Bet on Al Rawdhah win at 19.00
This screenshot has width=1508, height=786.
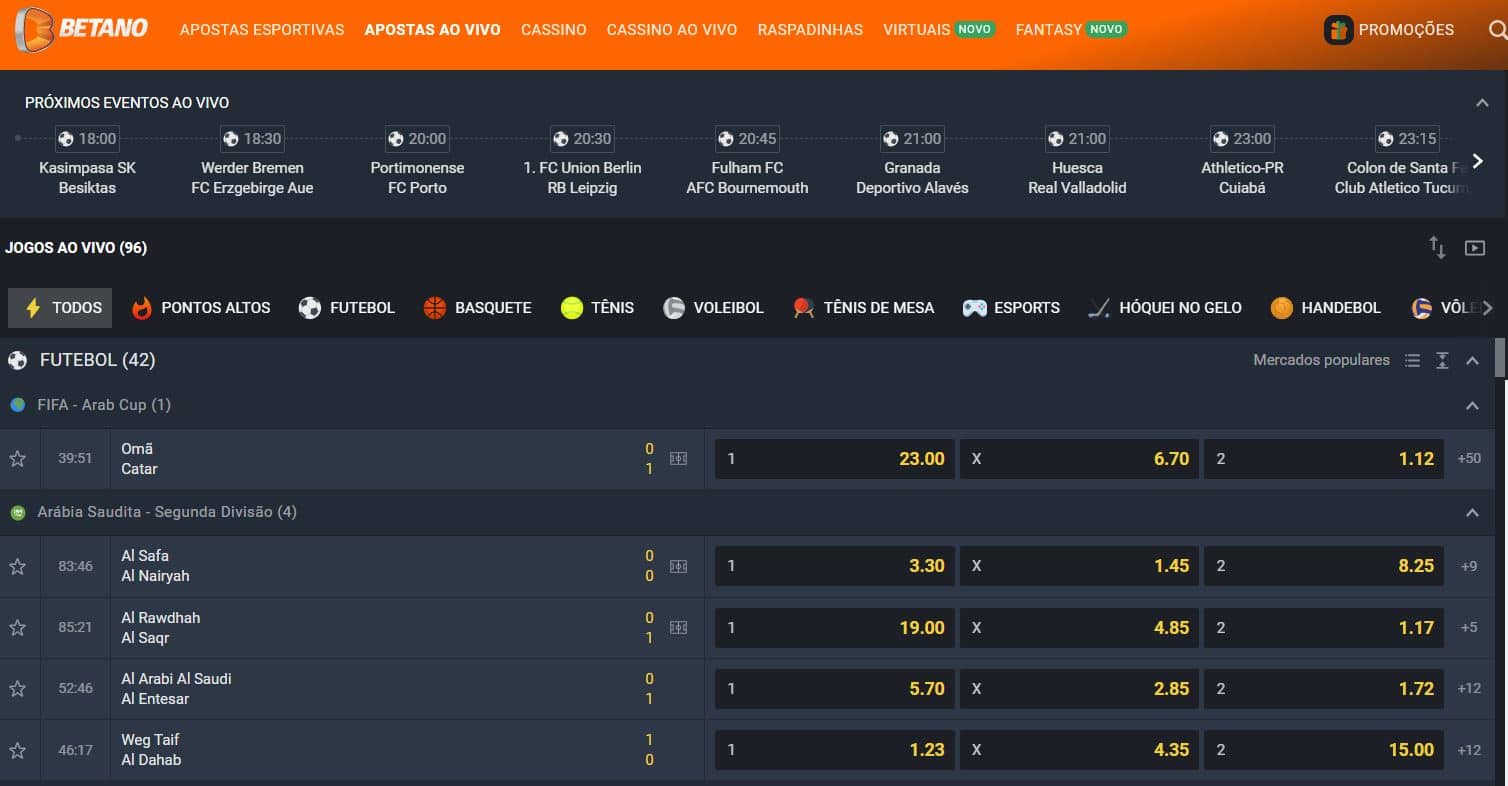835,628
